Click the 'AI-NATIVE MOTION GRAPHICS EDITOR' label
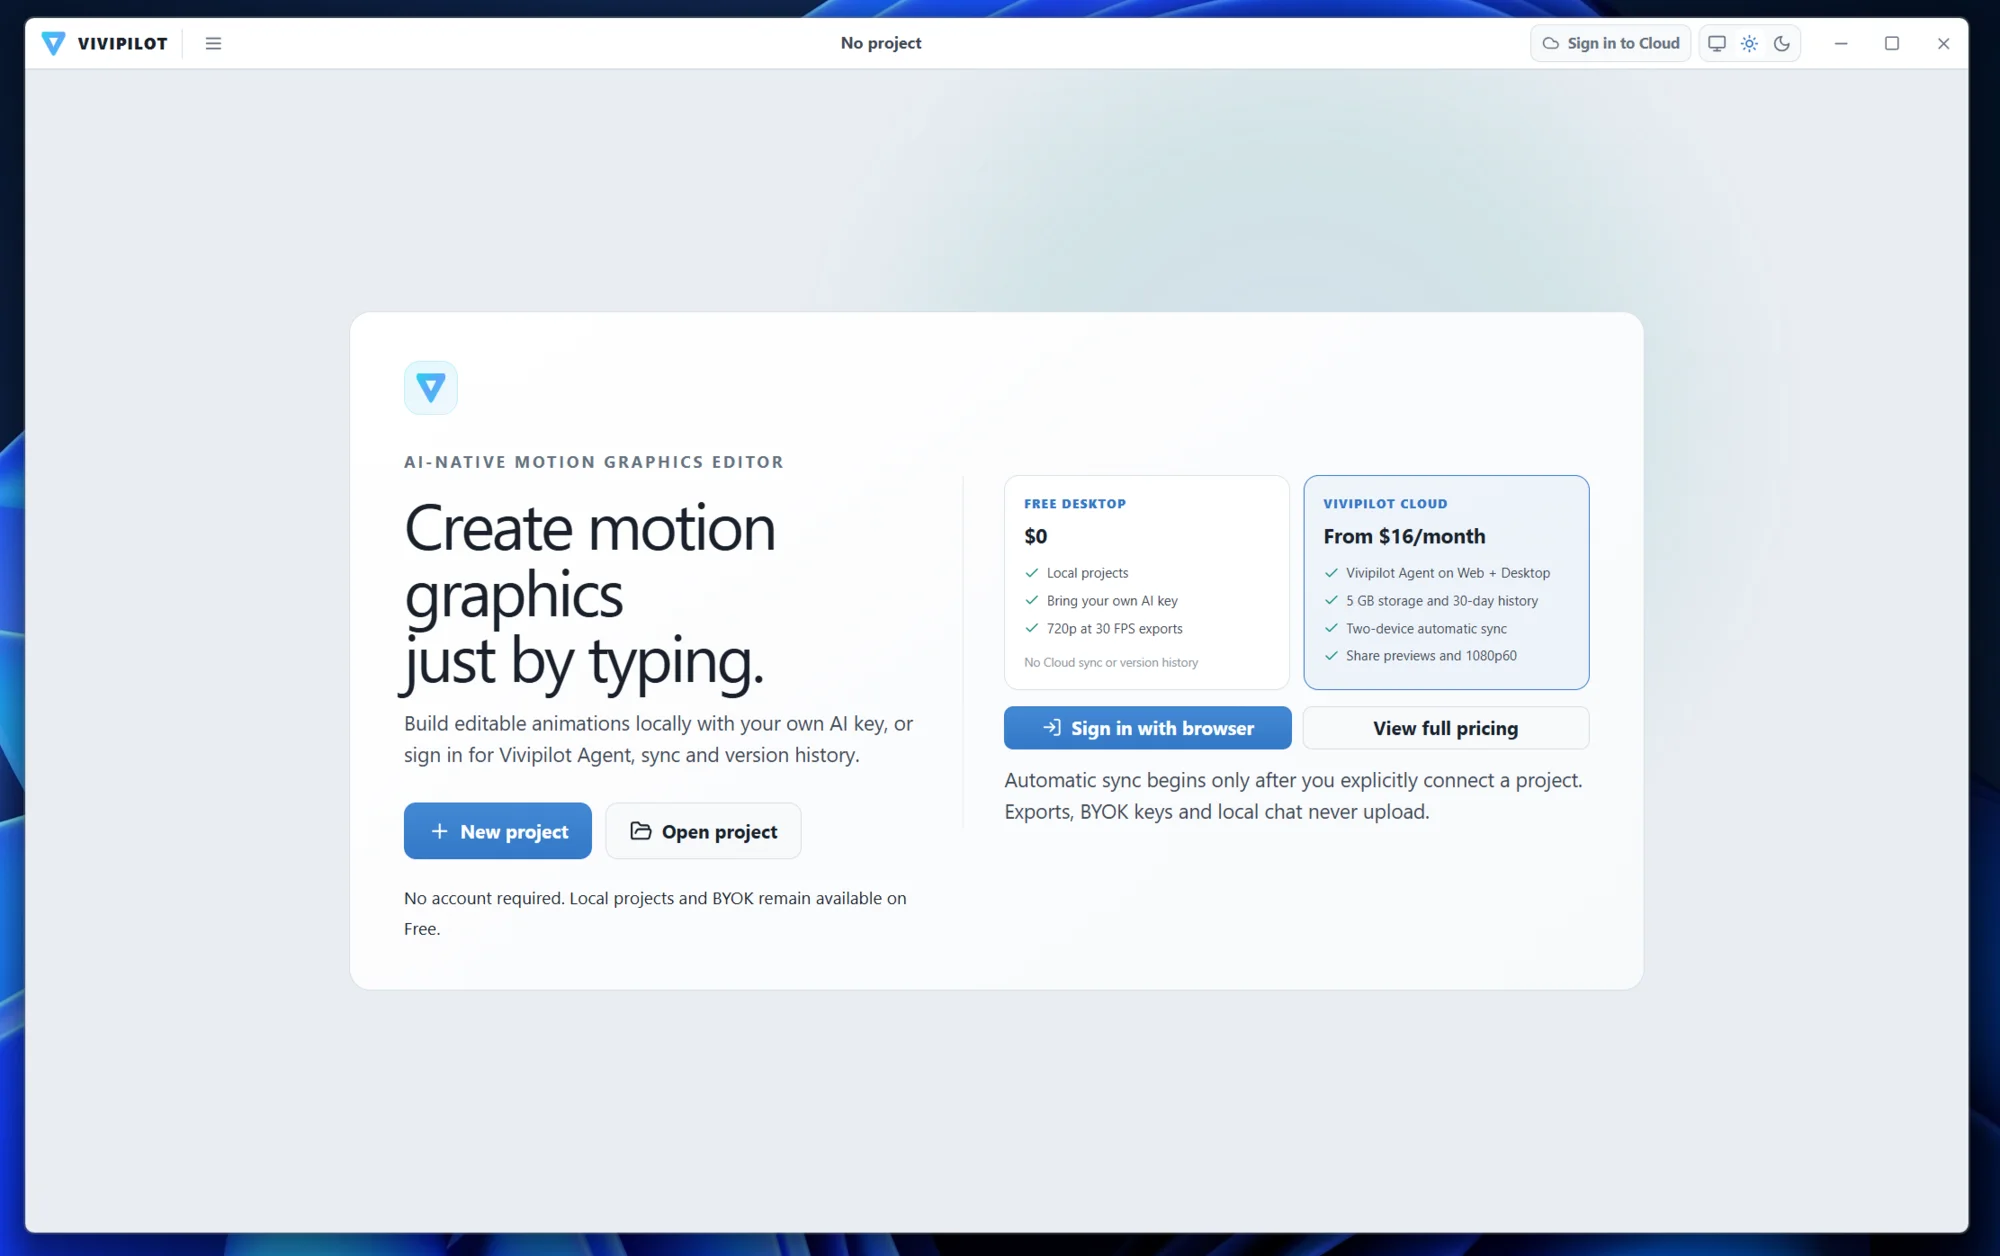Image resolution: width=2000 pixels, height=1256 pixels. pos(594,462)
